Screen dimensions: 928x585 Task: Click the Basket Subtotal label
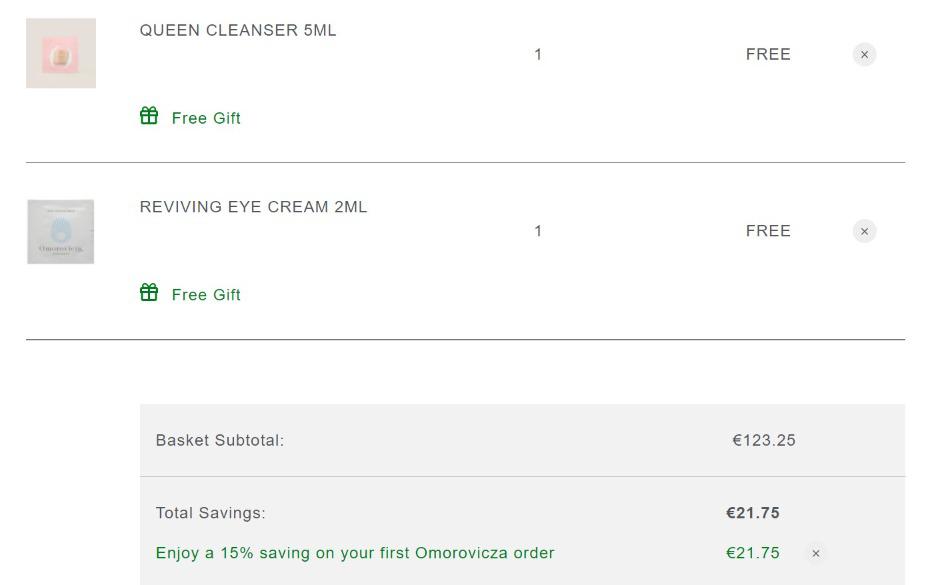click(220, 441)
